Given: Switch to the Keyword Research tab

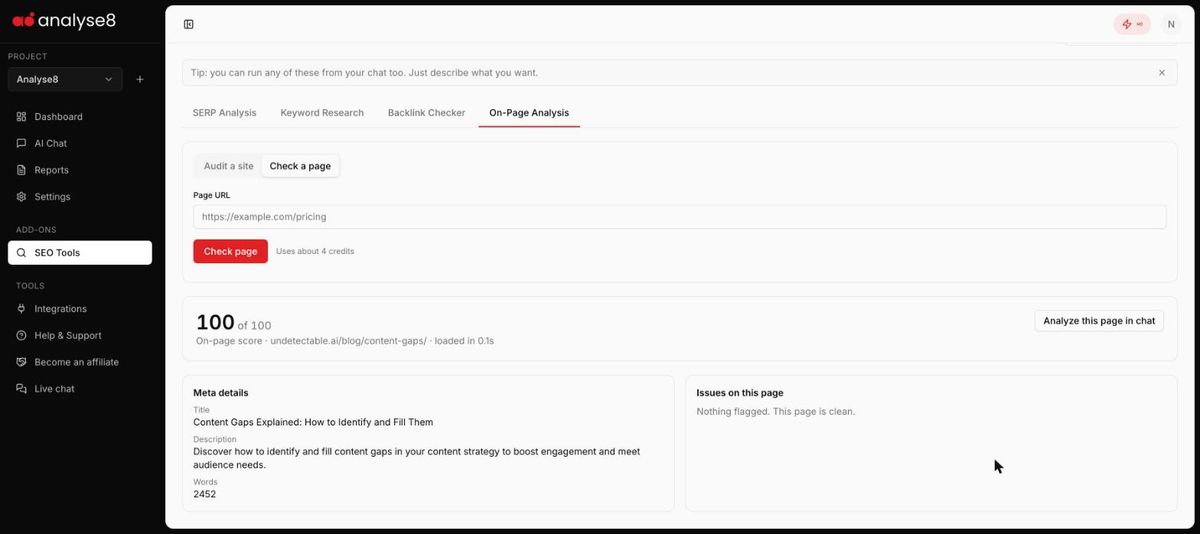Looking at the screenshot, I should pos(322,113).
